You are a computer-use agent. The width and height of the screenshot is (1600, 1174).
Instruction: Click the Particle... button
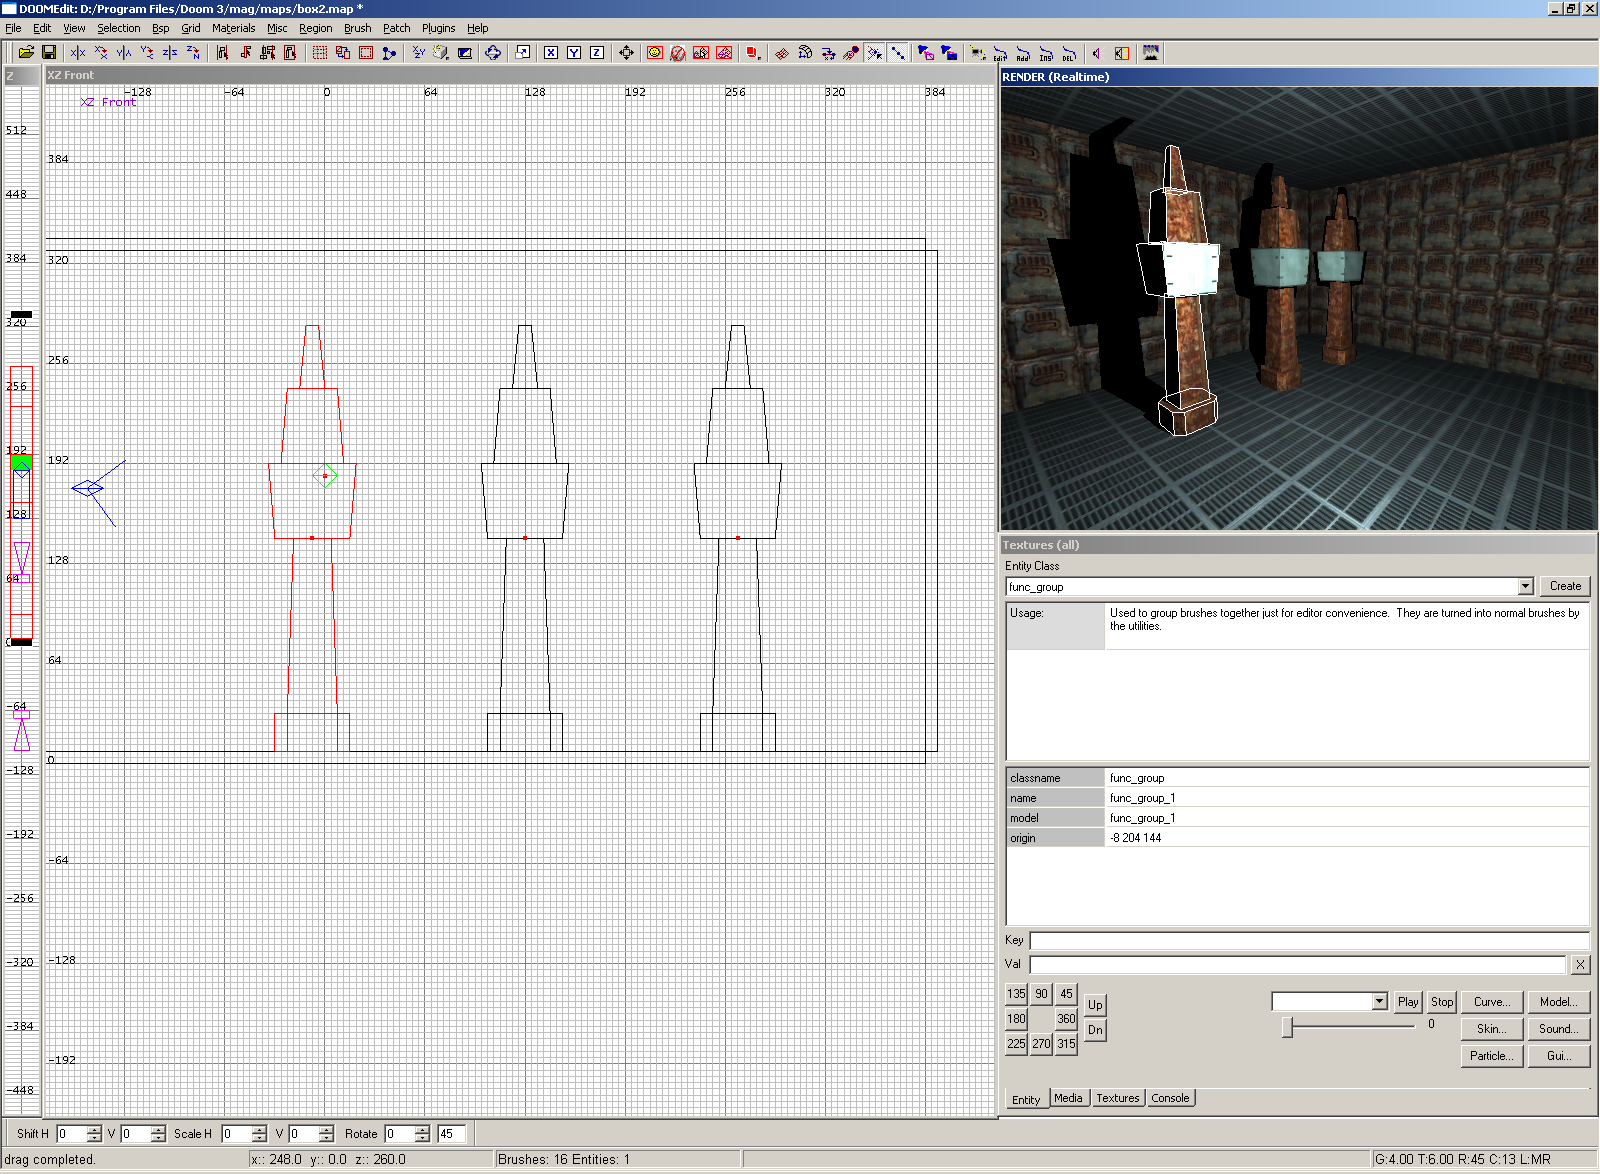click(x=1490, y=1056)
